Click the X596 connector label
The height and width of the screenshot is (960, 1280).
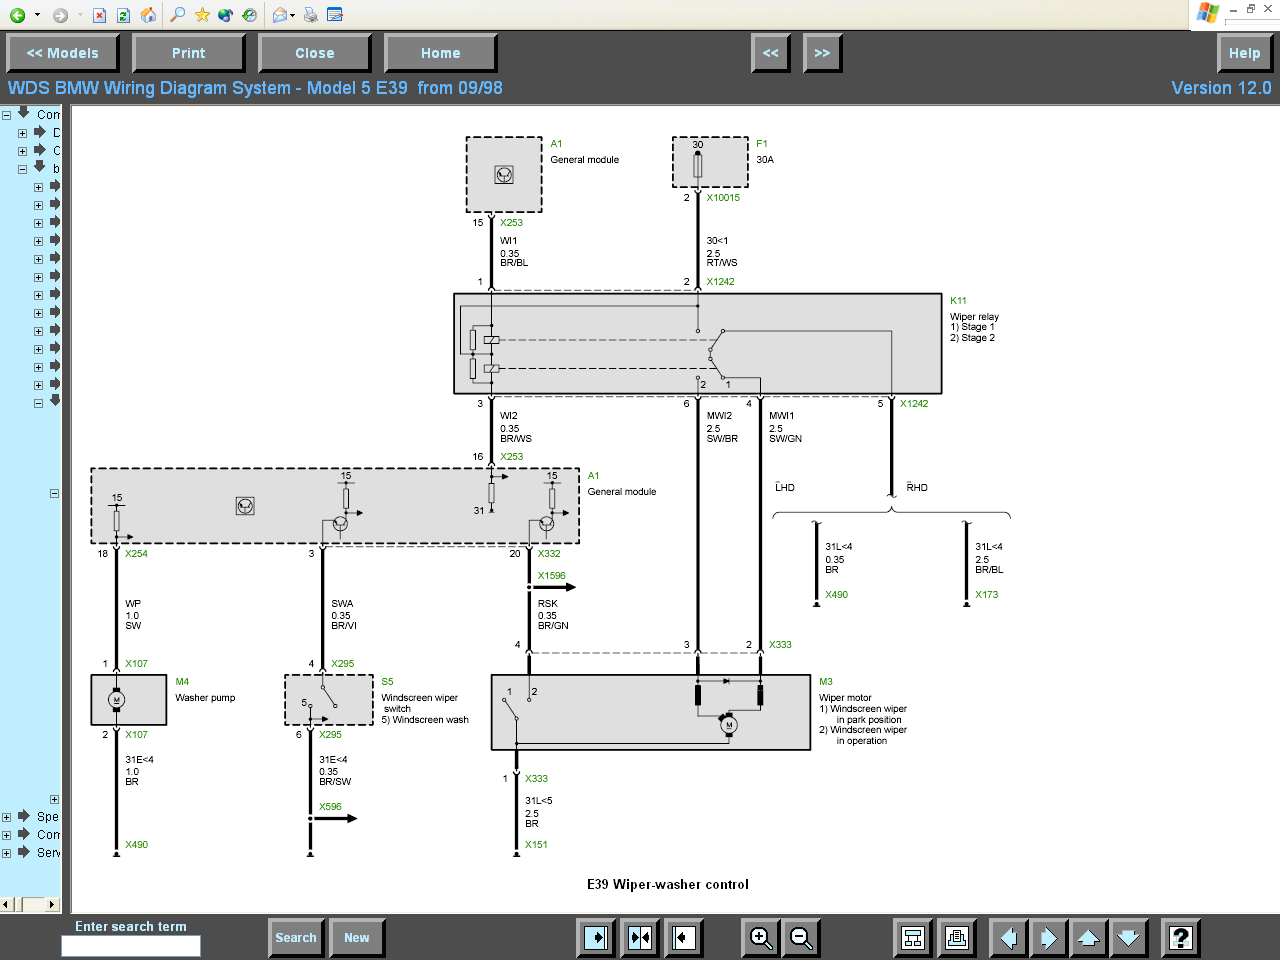tap(330, 807)
